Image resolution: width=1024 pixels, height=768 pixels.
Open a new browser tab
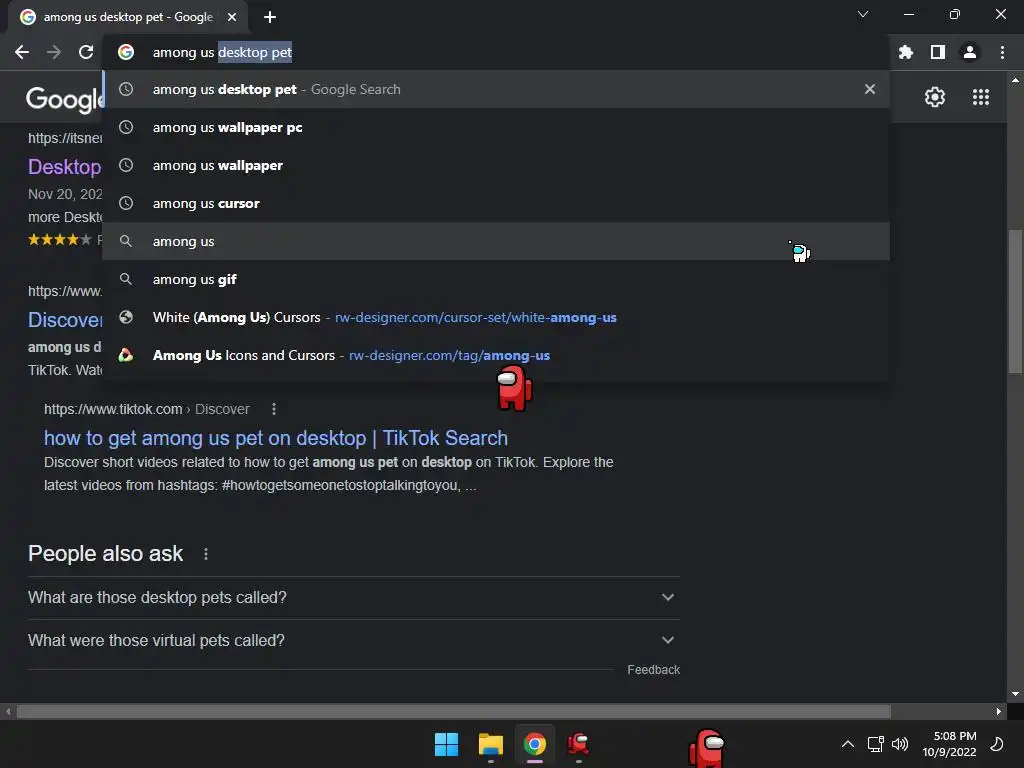[270, 17]
